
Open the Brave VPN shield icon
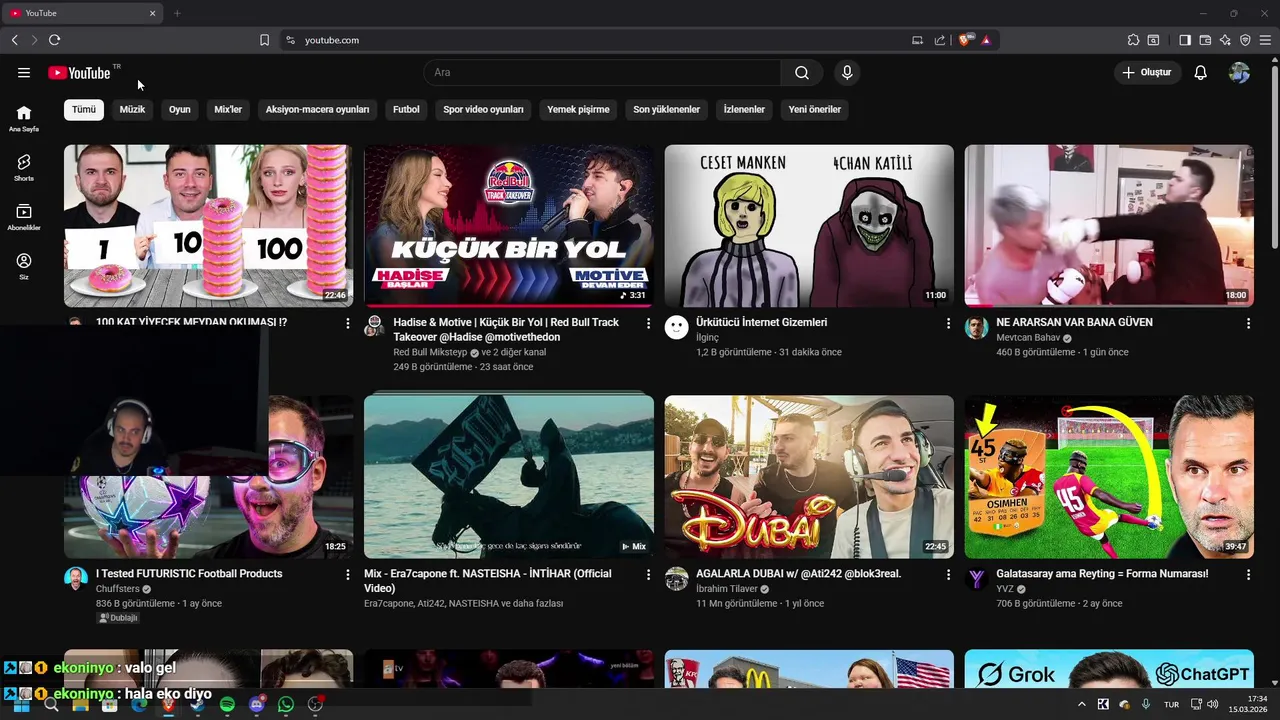tap(1245, 40)
